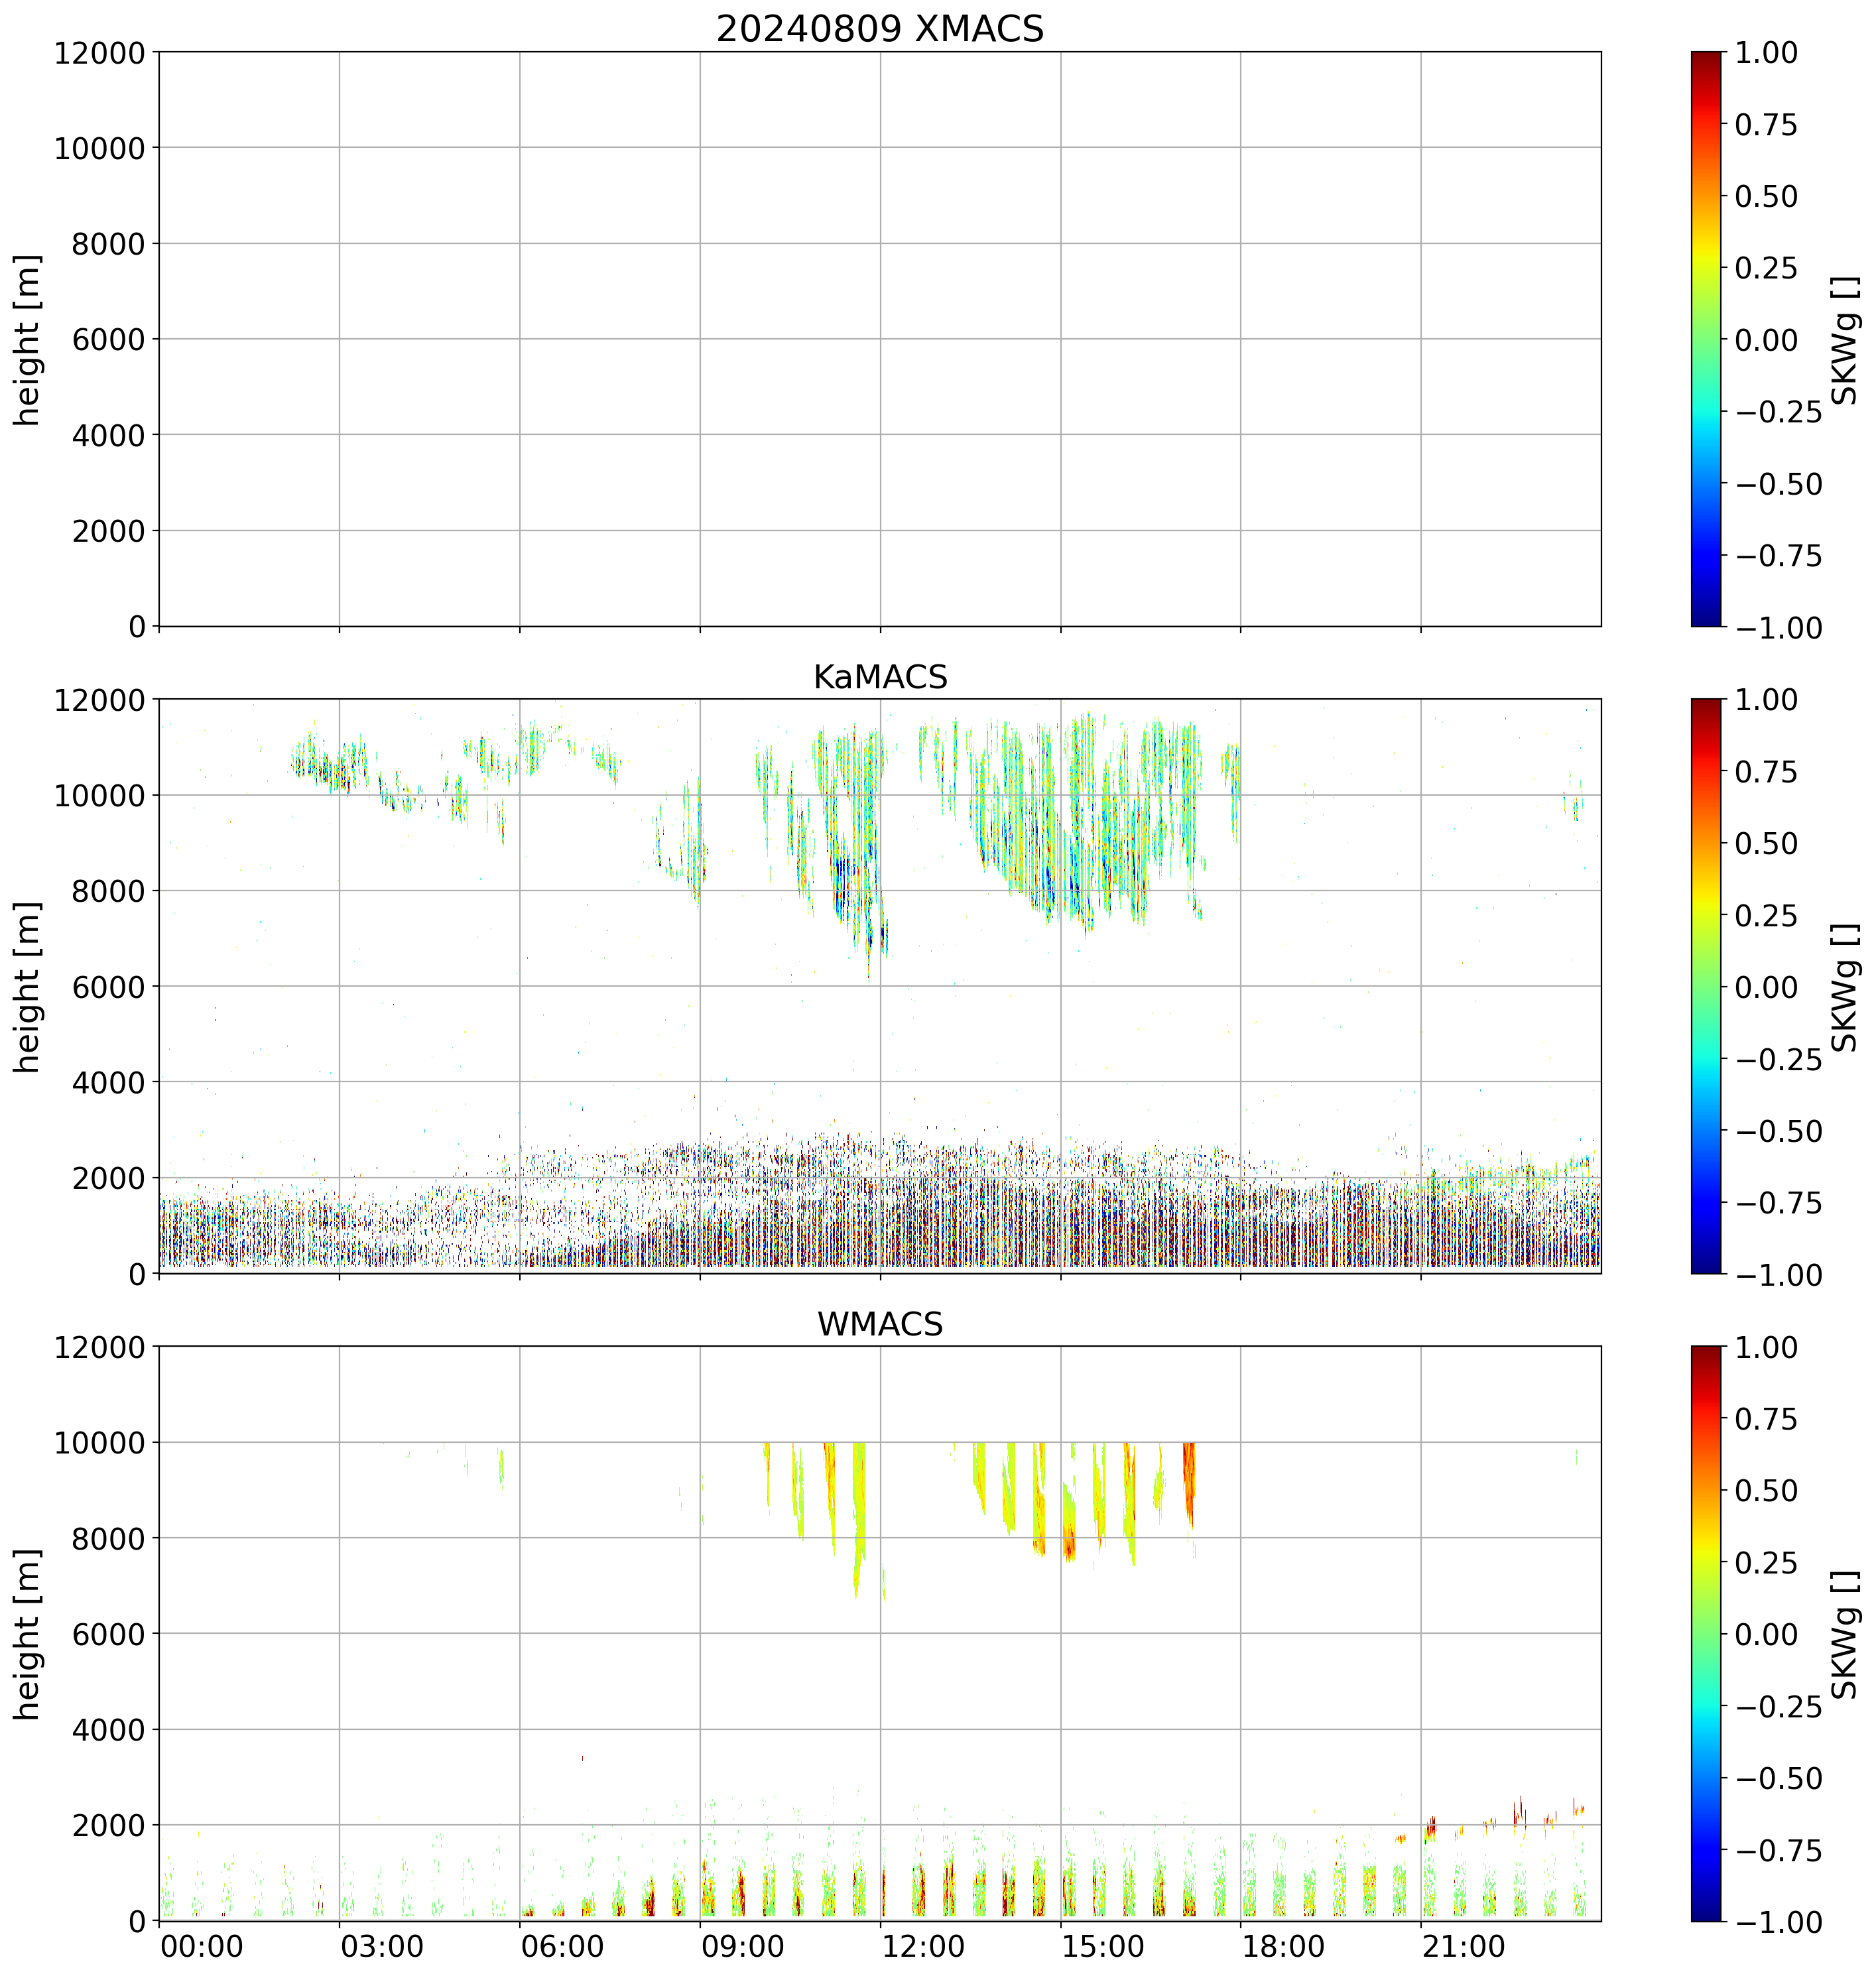Click the WMACS 'height [m]' axis label
The width and height of the screenshot is (1876, 1976).
(28, 1633)
